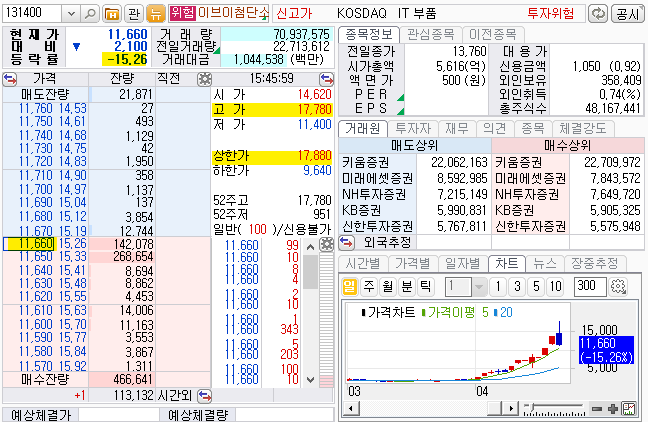The width and height of the screenshot is (648, 422).
Task: Open the 가격별 tab
Action: coord(412,263)
